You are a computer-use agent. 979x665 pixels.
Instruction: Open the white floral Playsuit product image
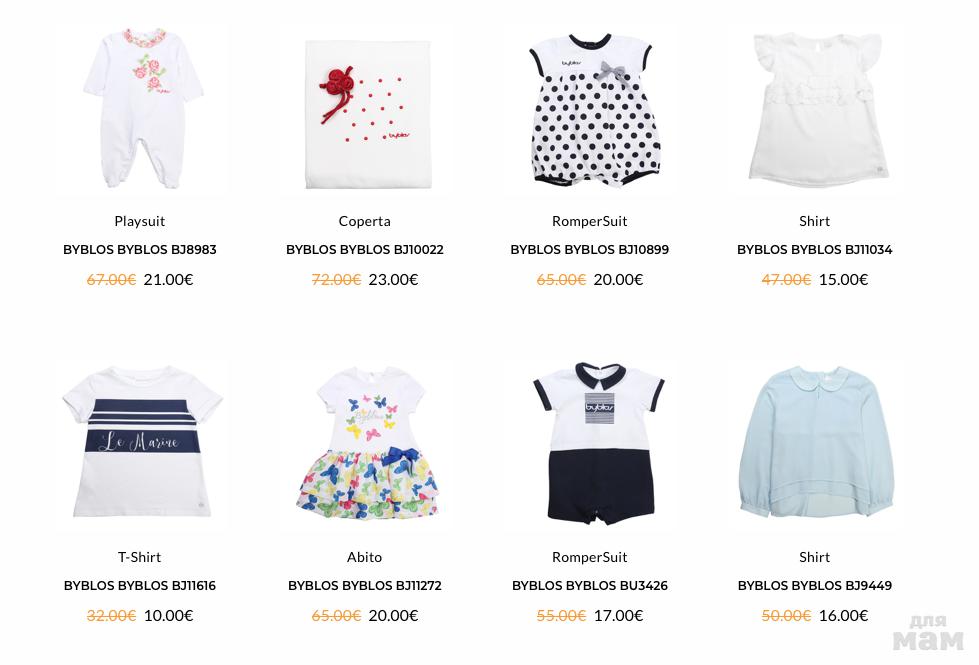point(143,108)
